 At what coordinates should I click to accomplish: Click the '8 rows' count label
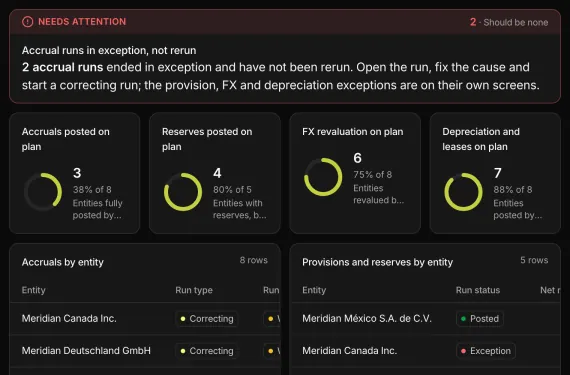click(253, 260)
